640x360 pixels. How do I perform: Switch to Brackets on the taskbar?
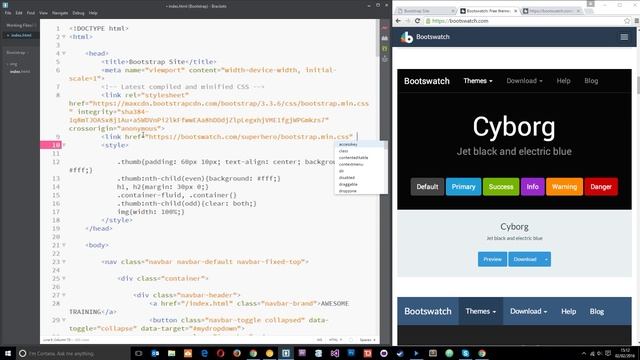pyautogui.click(x=286, y=353)
